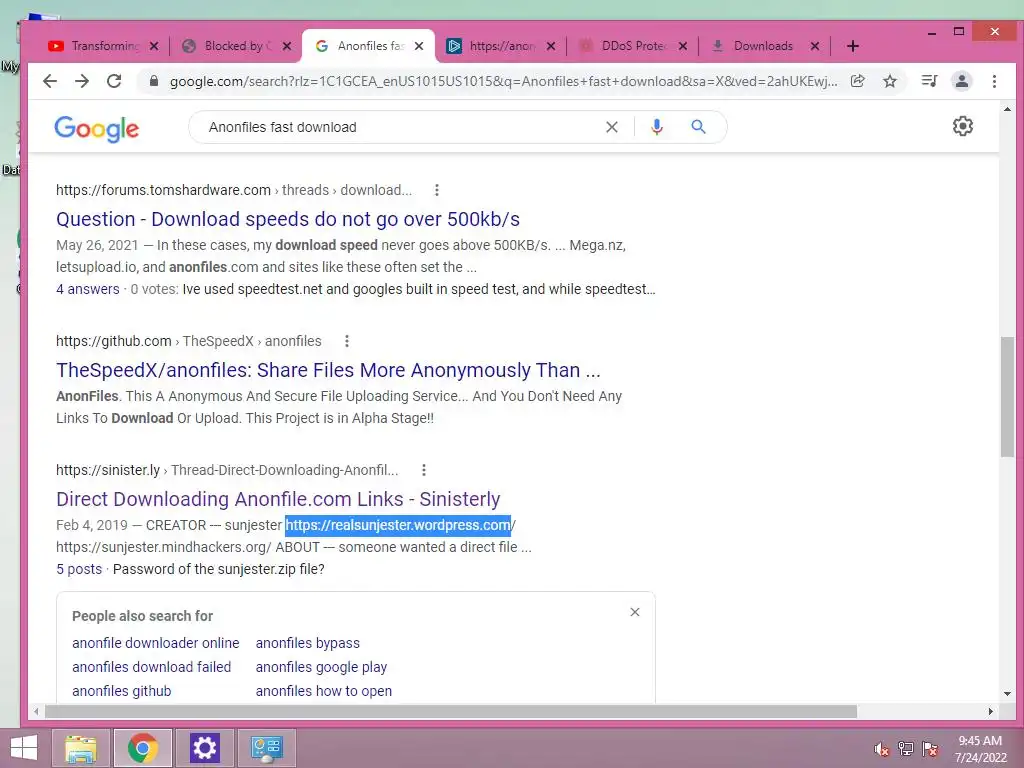Submit search with magnifying glass icon
1024x768 pixels.
click(x=698, y=127)
